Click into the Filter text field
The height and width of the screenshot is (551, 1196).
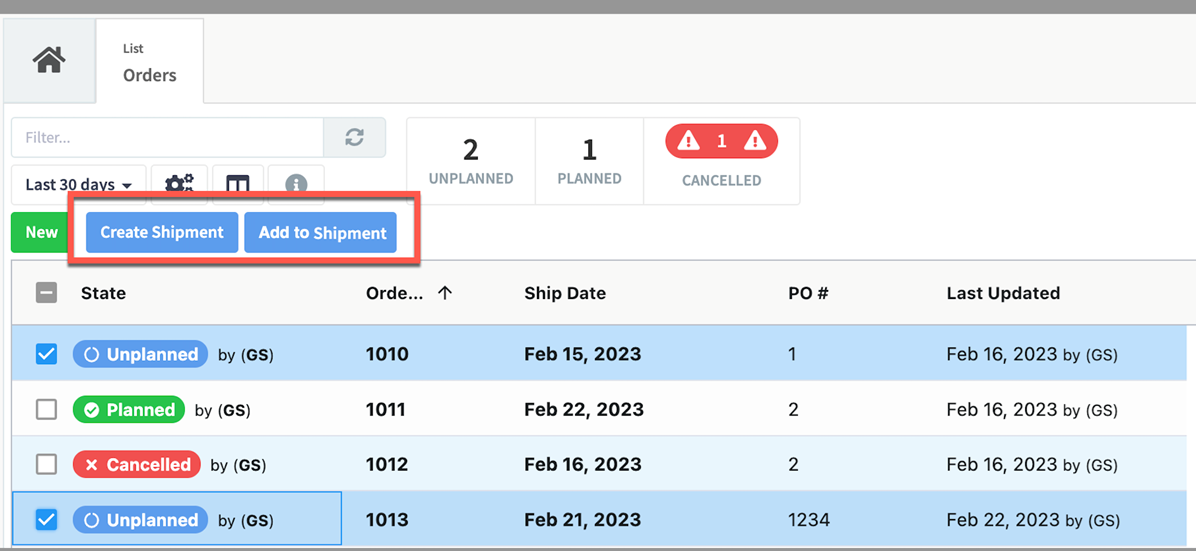167,137
